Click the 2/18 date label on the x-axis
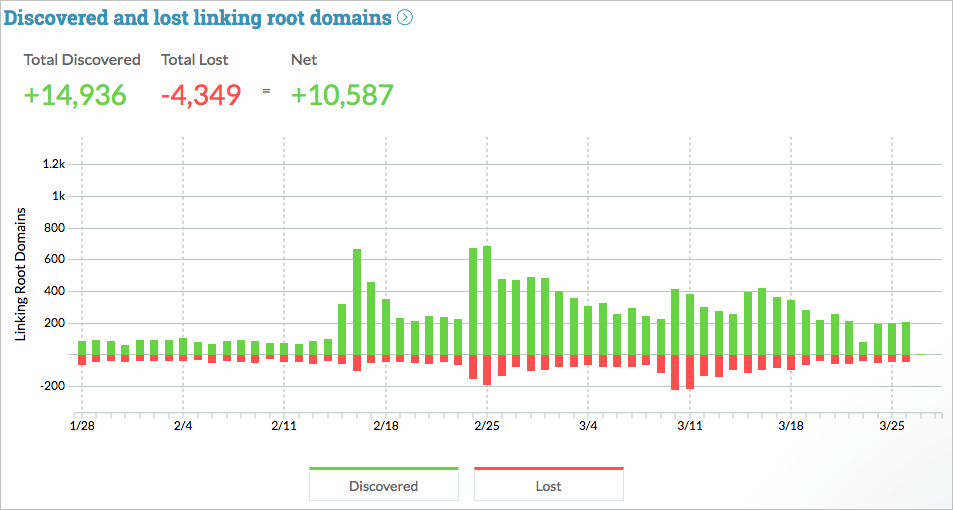This screenshot has width=953, height=510. tap(385, 426)
